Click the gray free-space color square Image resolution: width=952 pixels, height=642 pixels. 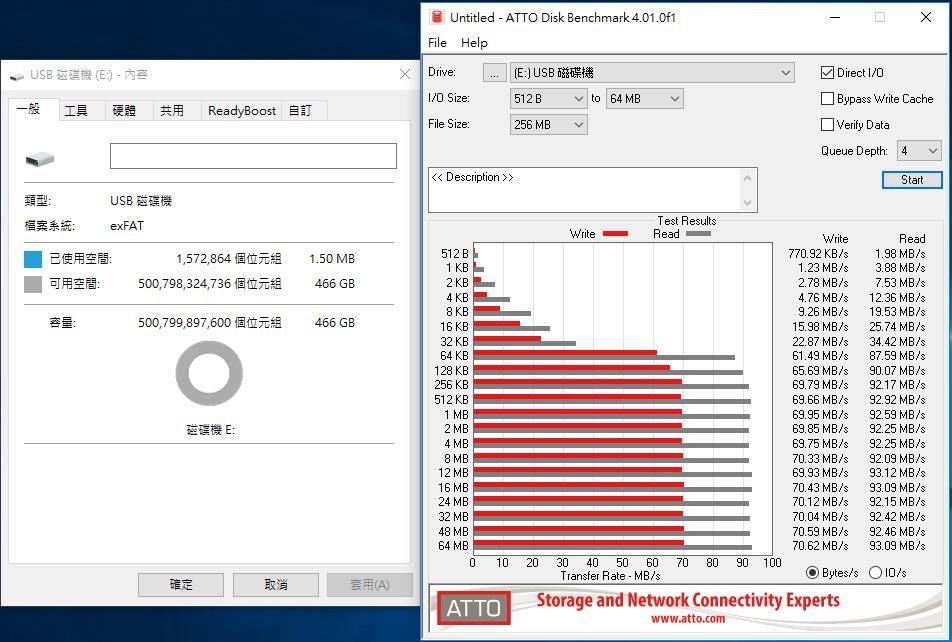[33, 284]
